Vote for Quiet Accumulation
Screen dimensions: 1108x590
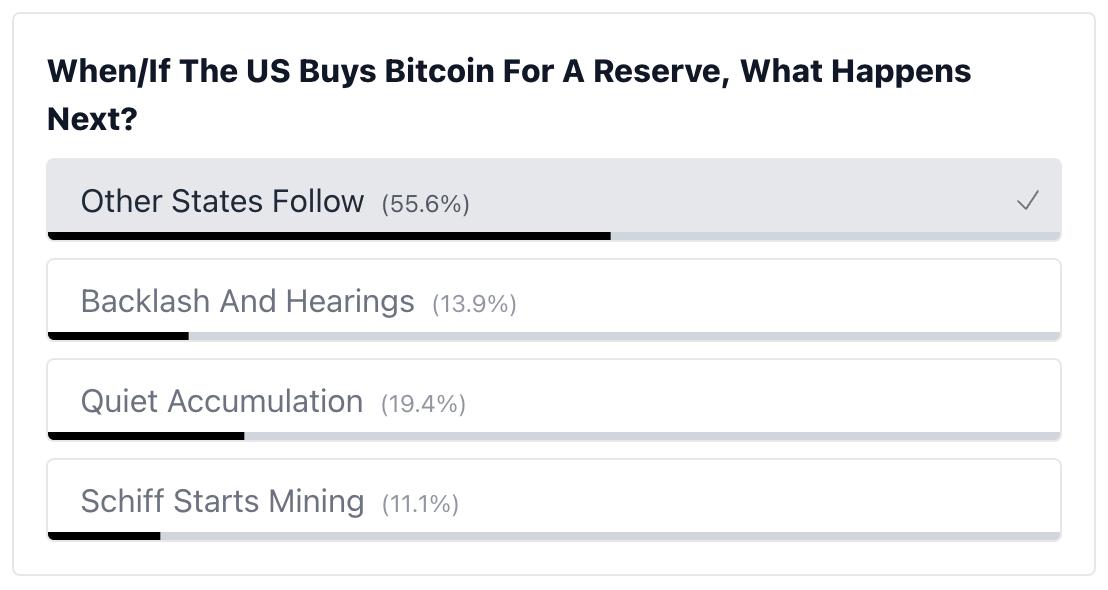(554, 400)
